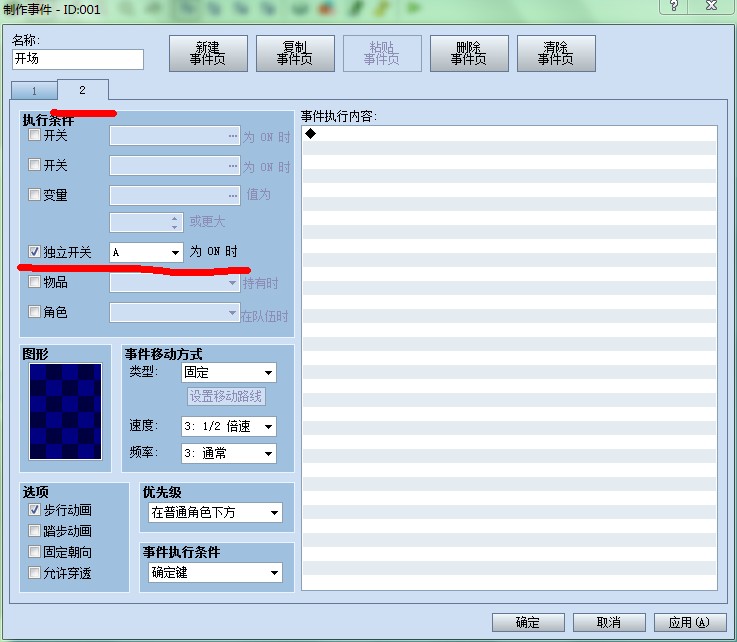Open the 优先级 priority dropdown
This screenshot has height=642, width=737.
(x=216, y=512)
